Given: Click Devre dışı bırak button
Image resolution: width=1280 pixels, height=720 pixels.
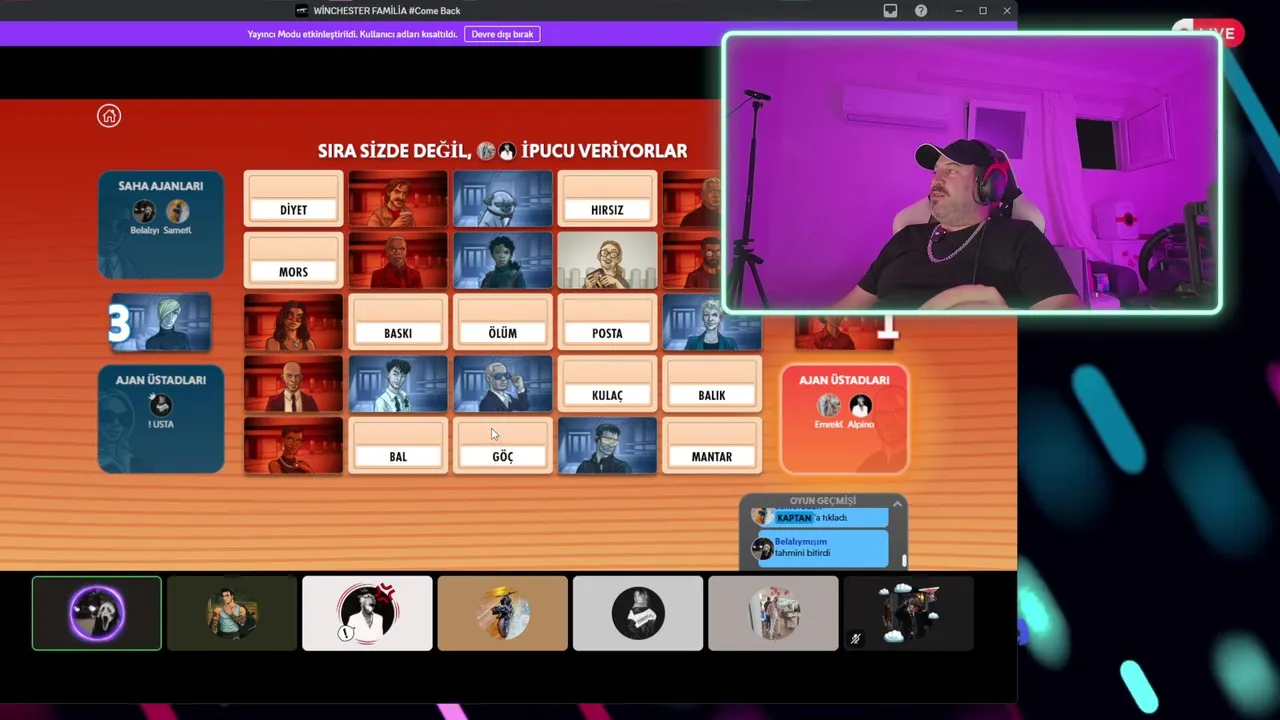Looking at the screenshot, I should click(502, 34).
